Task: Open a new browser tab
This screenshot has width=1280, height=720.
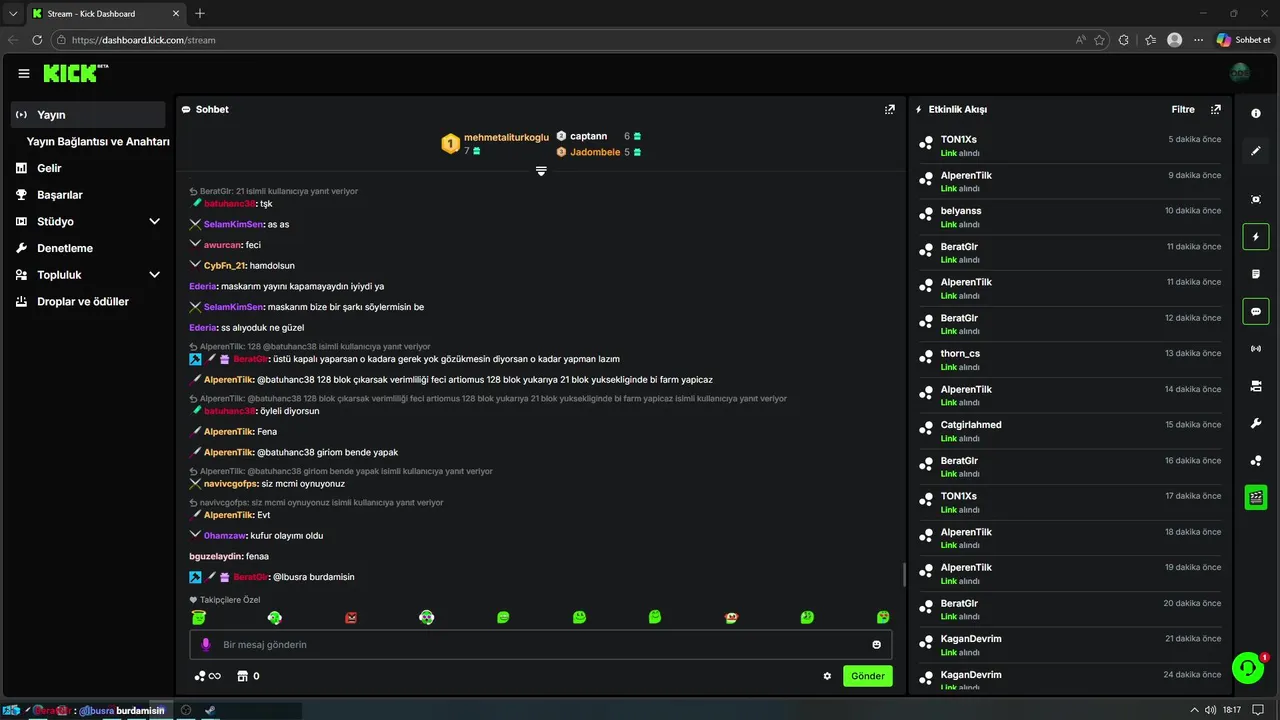Action: [x=200, y=14]
